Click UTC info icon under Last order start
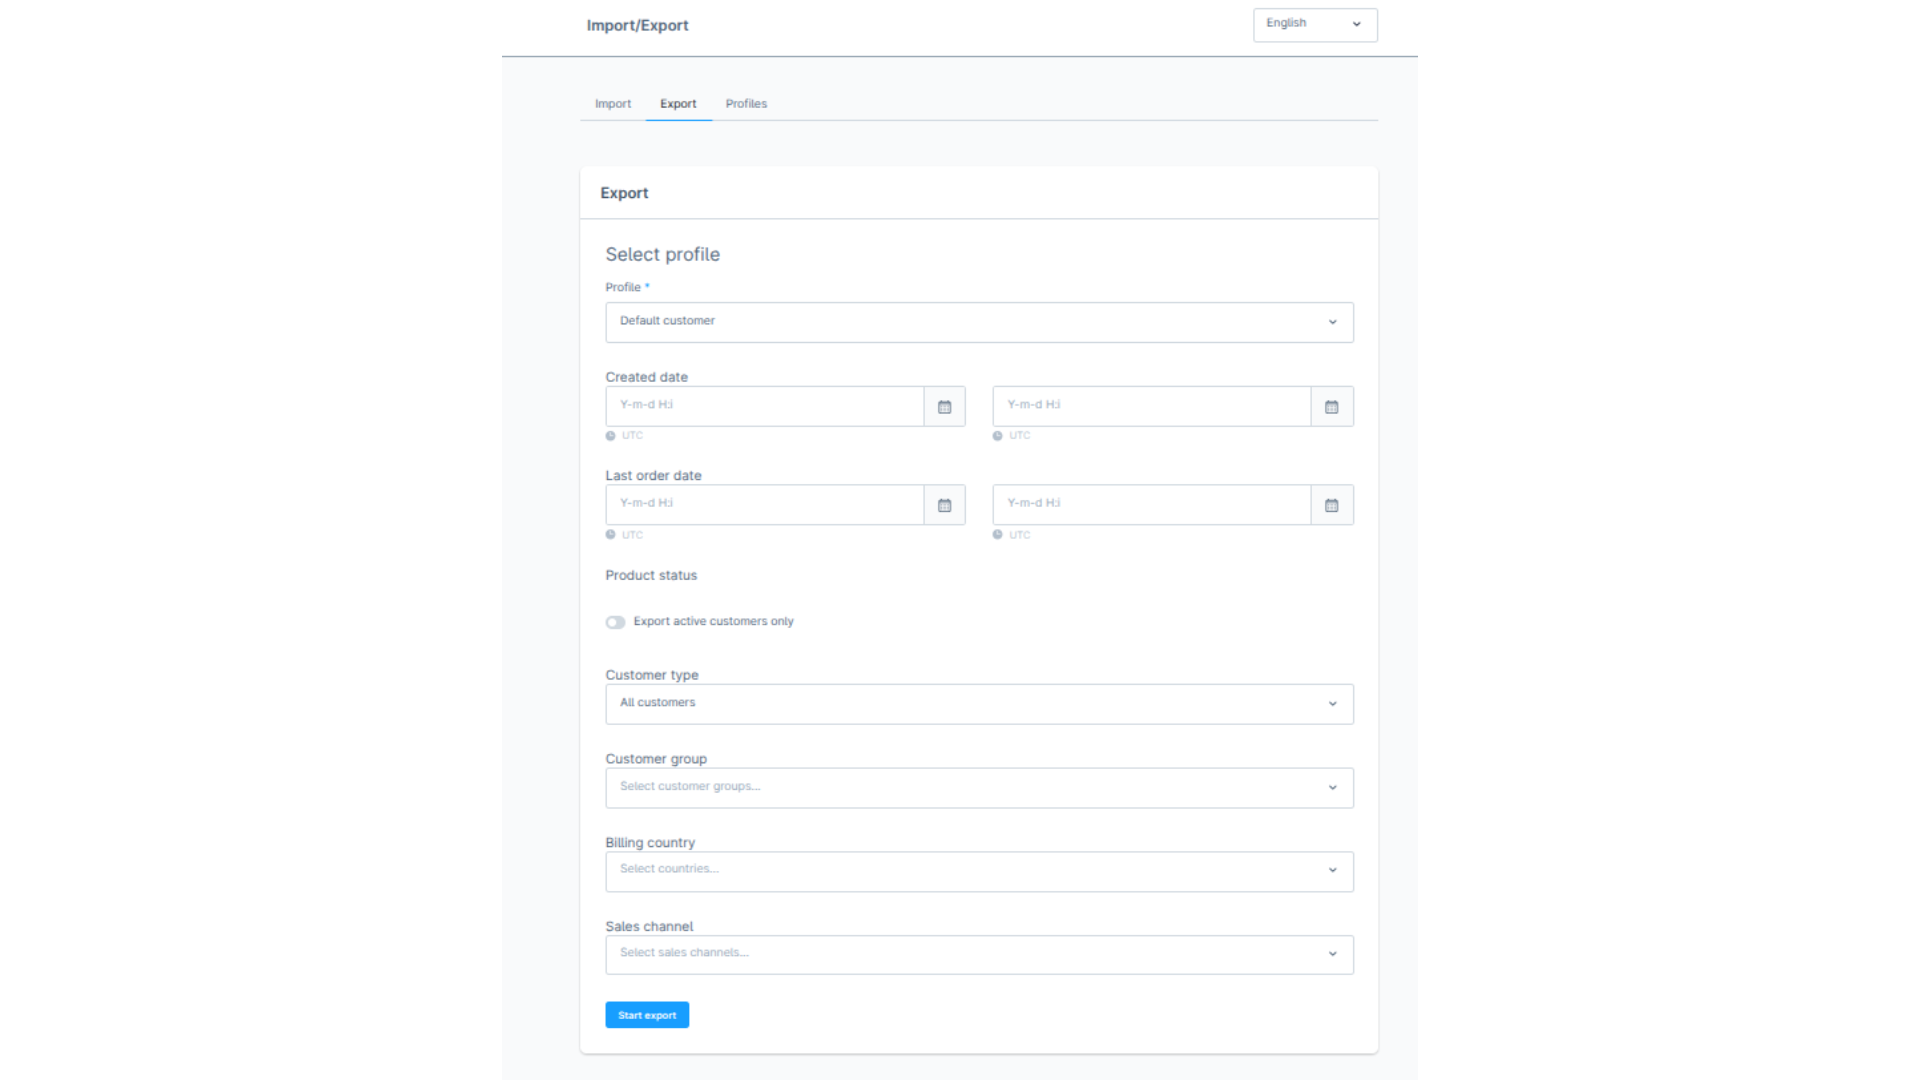The height and width of the screenshot is (1080, 1920). coord(611,535)
